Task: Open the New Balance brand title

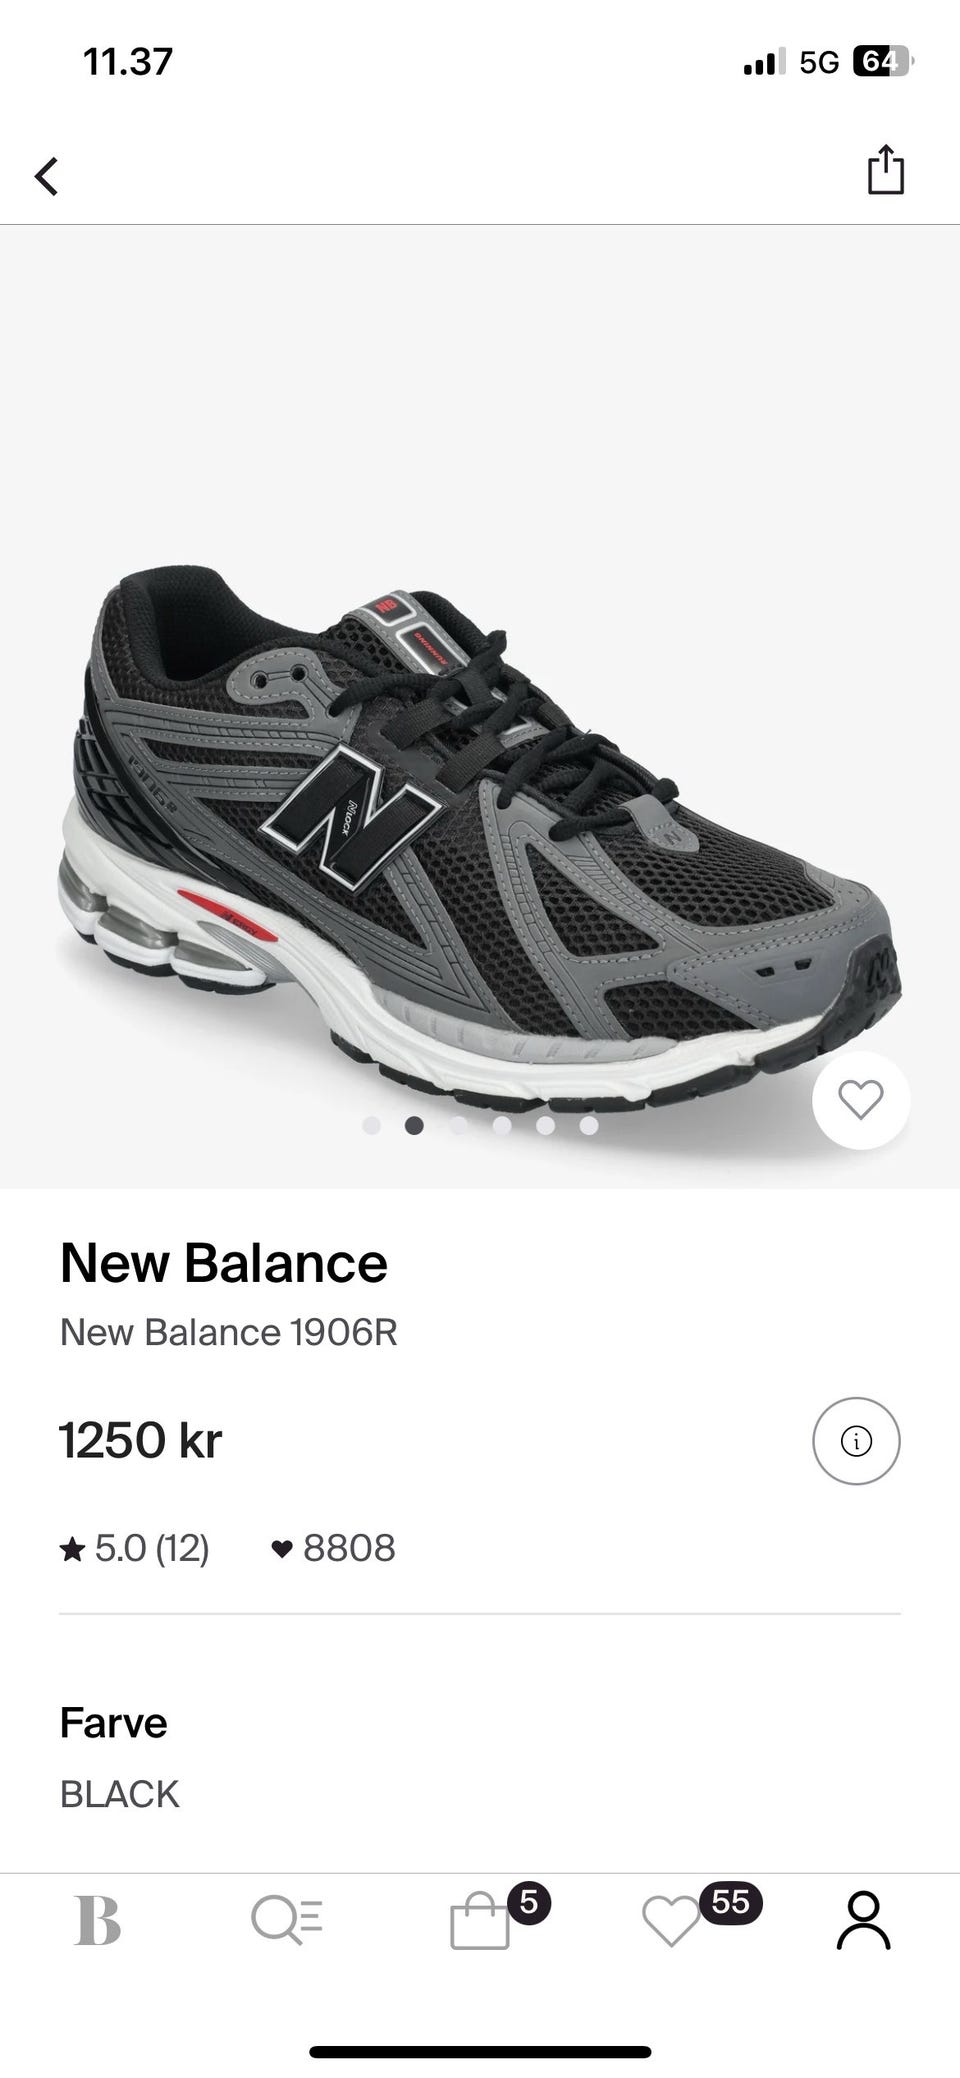Action: [x=223, y=1263]
